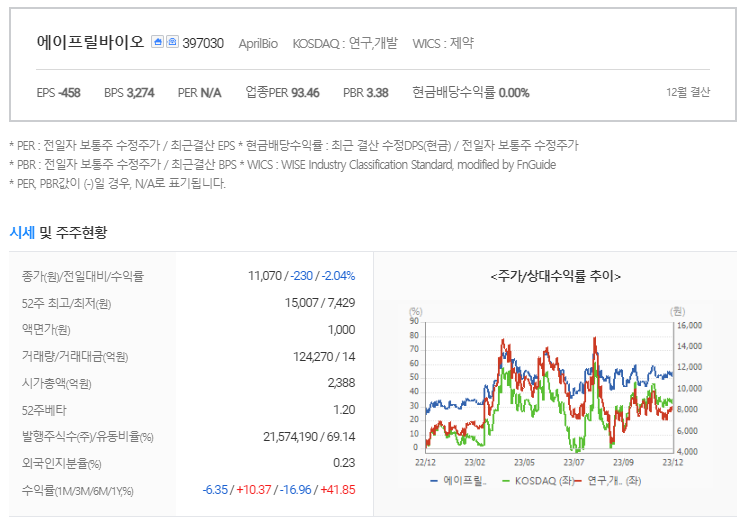Screen dimensions: 744x517
Task: Click the +41.85 one-year return
Action: point(338,489)
